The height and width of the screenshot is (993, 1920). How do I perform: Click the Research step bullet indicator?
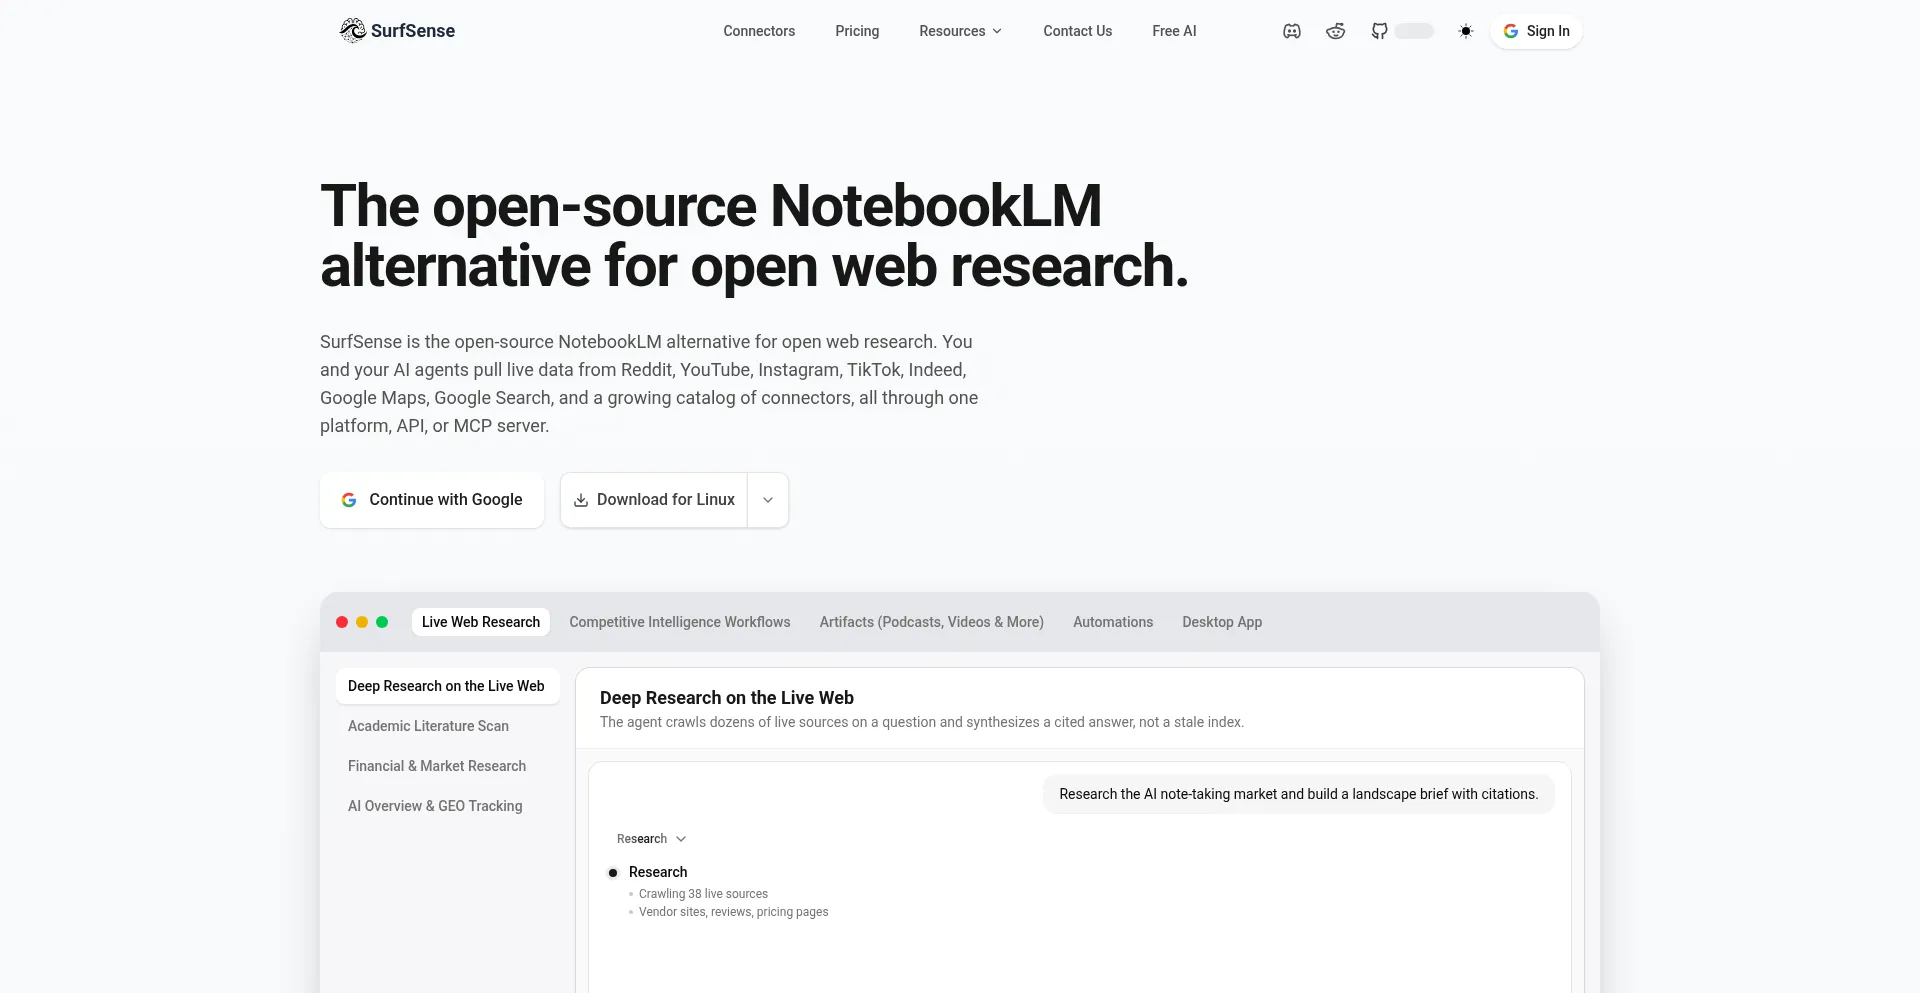click(613, 873)
